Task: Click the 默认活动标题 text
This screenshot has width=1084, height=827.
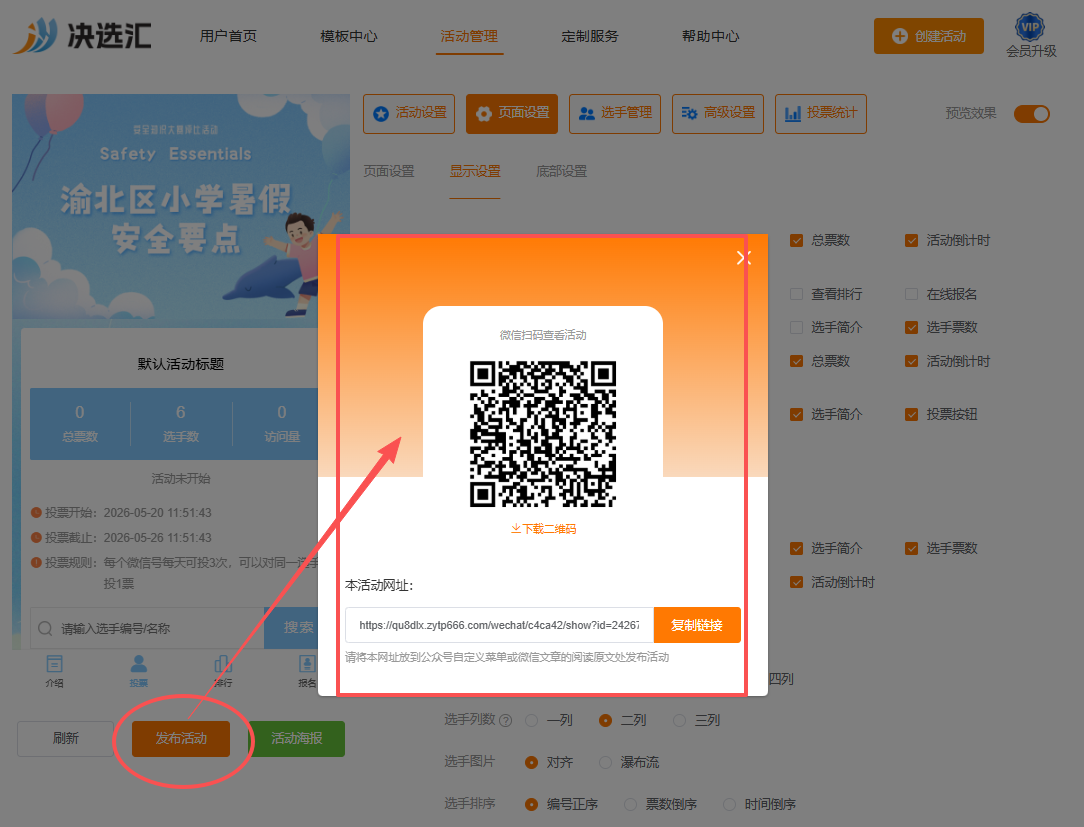Action: pos(180,364)
